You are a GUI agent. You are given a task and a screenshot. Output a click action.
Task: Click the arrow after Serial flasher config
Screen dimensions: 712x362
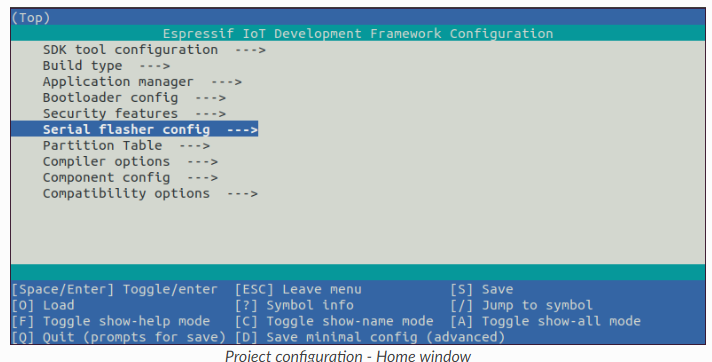click(x=242, y=130)
